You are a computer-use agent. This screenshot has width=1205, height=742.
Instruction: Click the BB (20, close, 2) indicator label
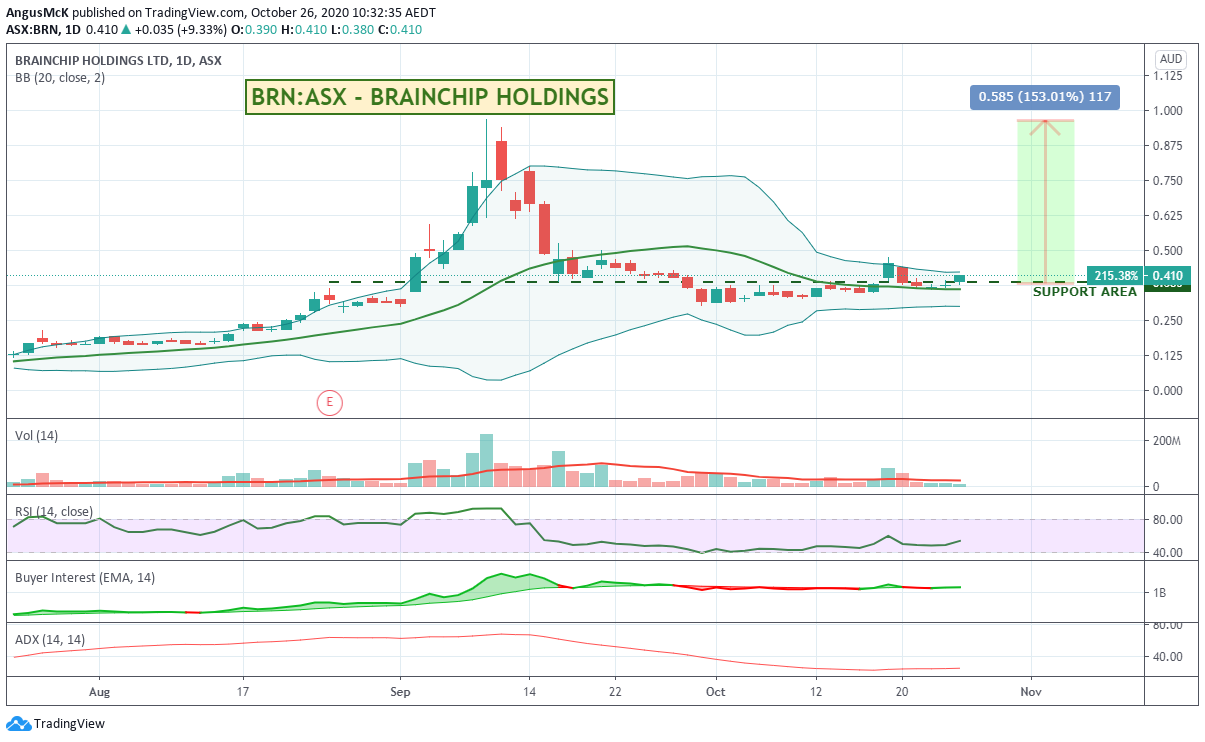click(59, 78)
